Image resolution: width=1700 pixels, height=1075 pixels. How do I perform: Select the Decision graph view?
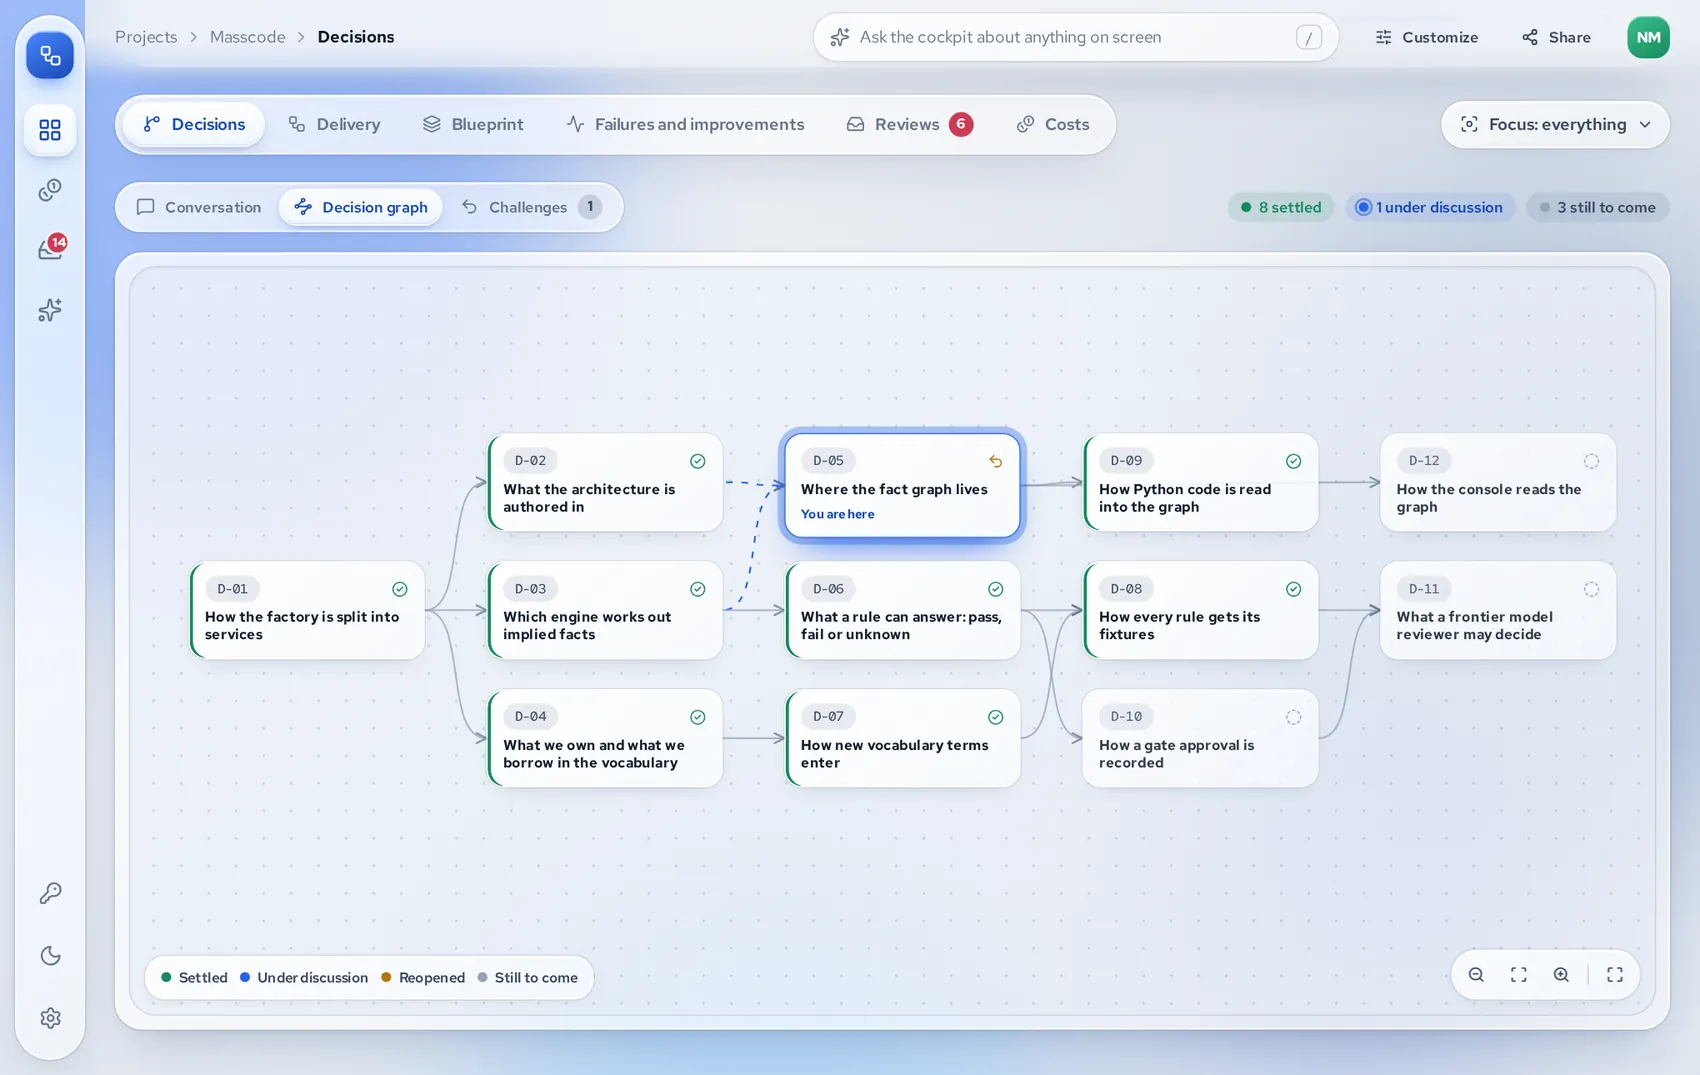coord(361,207)
